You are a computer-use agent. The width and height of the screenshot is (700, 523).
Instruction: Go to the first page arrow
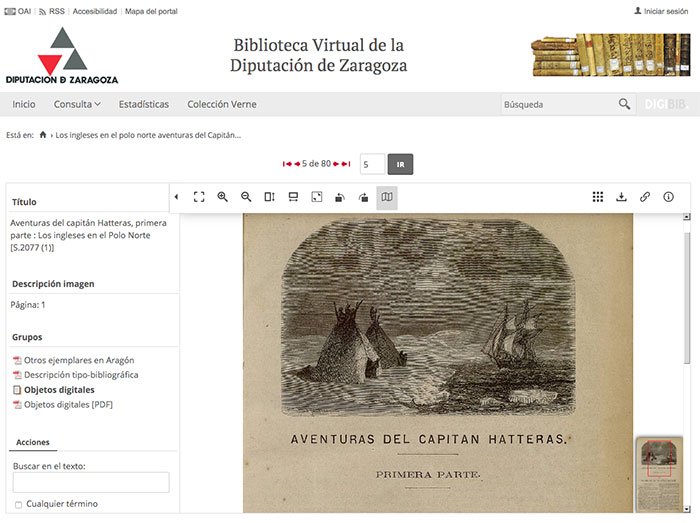[x=287, y=164]
